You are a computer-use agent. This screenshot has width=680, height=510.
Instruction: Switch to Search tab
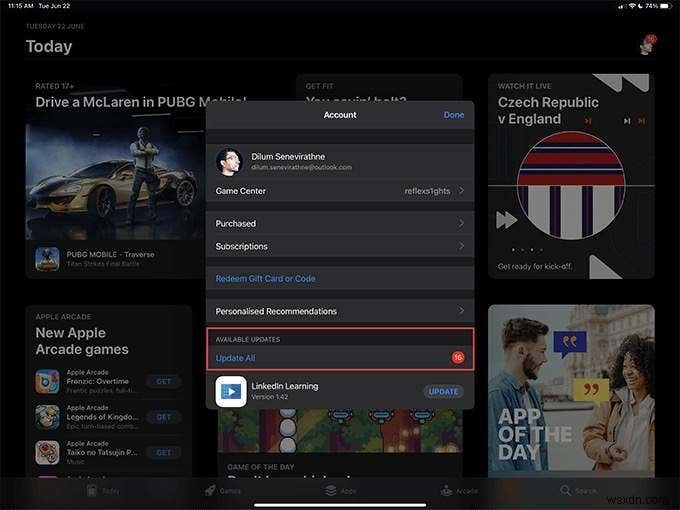tap(578, 491)
